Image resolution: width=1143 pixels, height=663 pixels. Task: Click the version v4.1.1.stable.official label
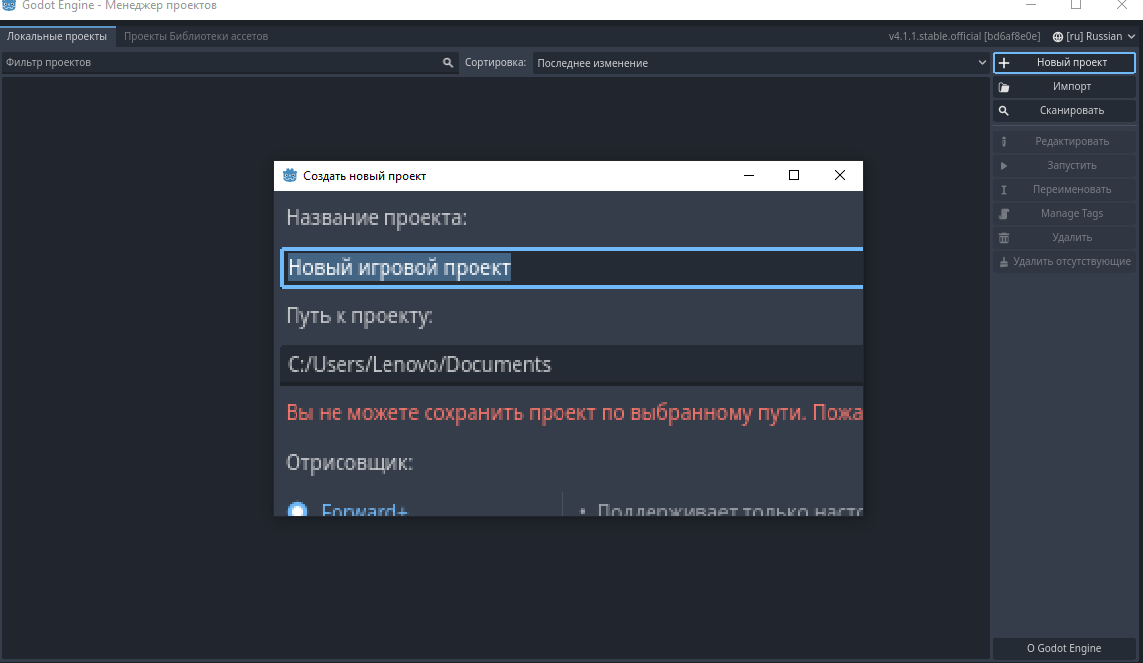pos(936,36)
